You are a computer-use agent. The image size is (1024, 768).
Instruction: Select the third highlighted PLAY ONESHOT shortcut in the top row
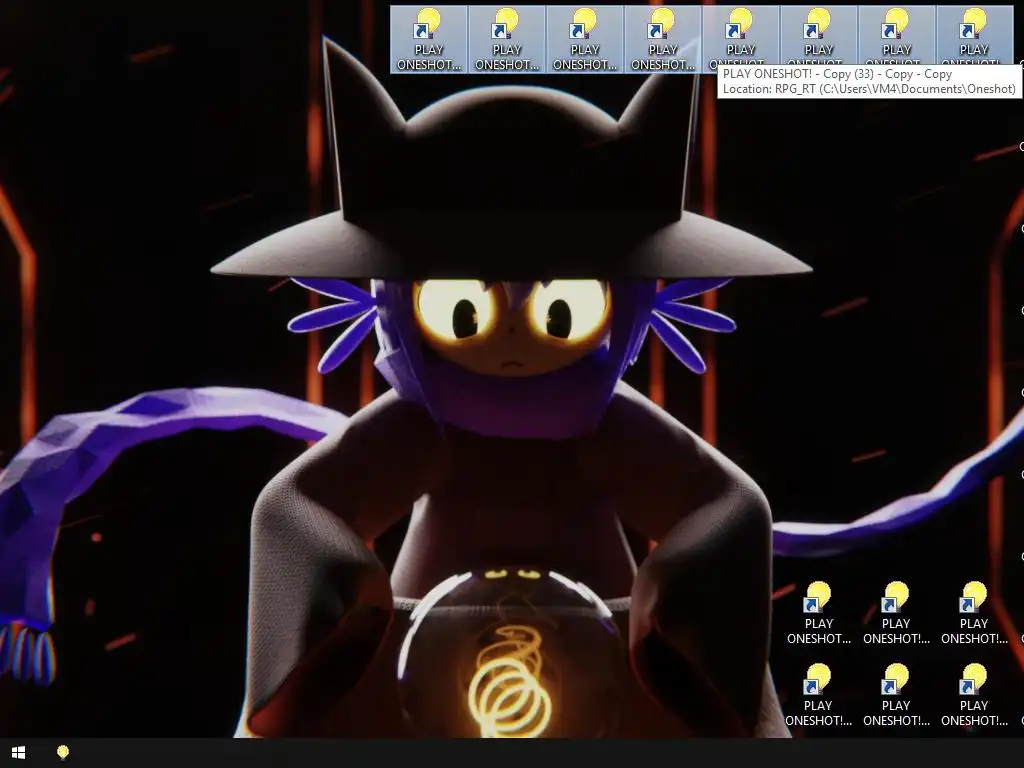coord(584,40)
